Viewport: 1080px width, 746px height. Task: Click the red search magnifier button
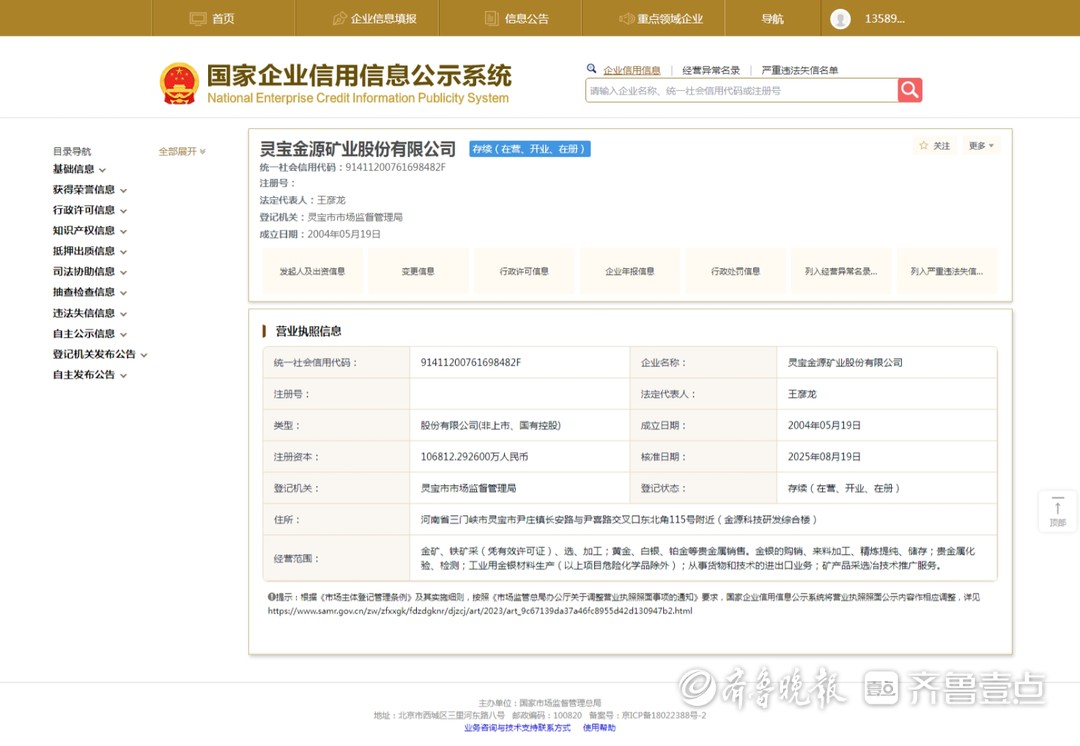click(909, 90)
